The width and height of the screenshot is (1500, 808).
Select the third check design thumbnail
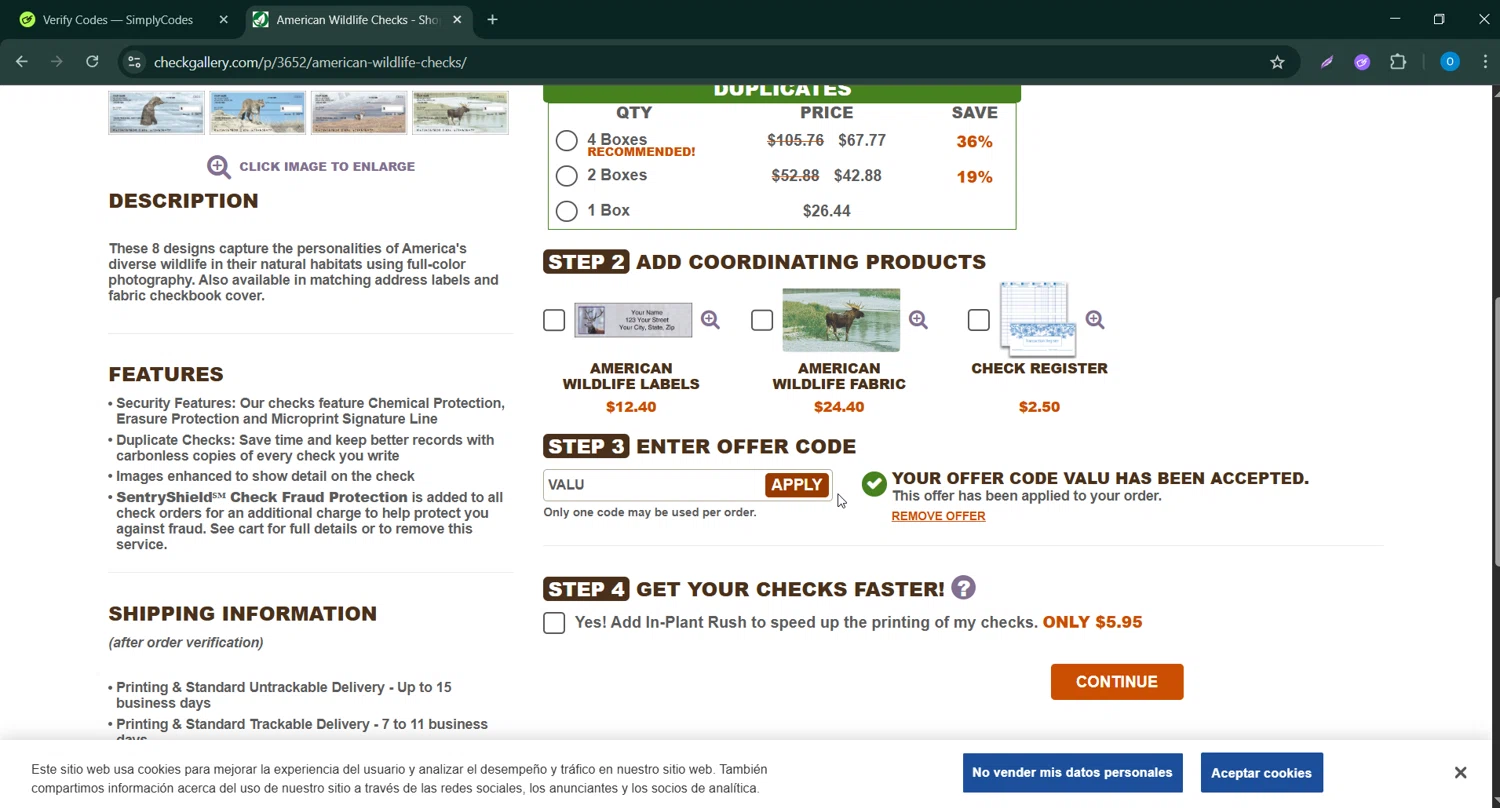pos(359,113)
